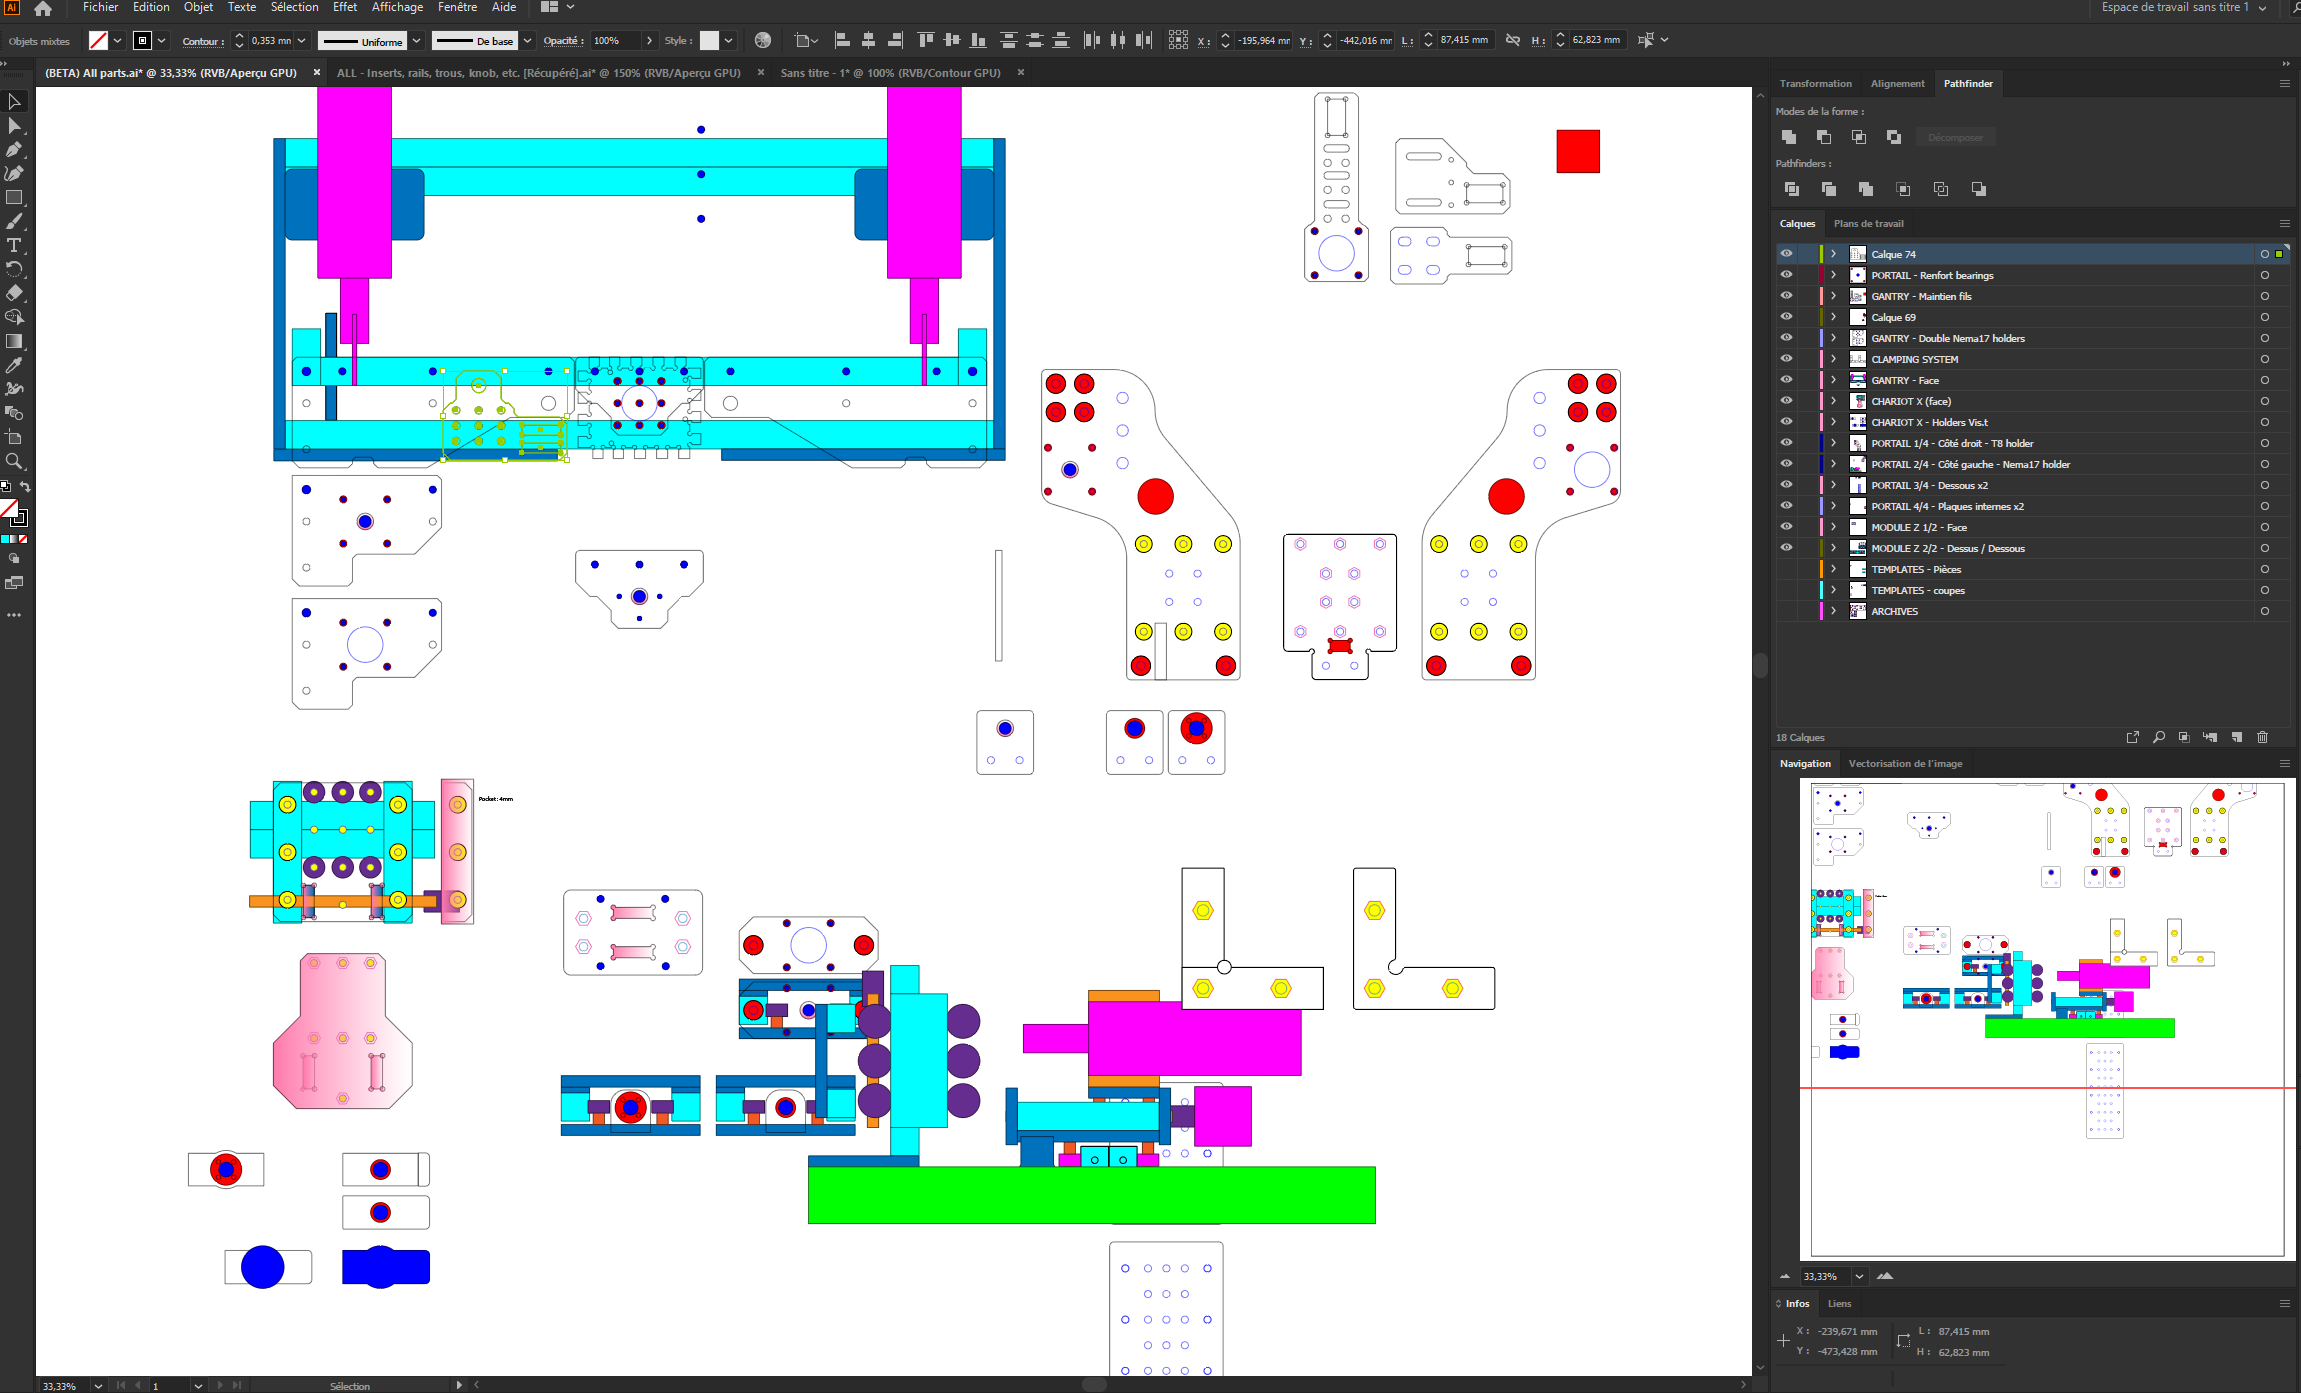
Task: Hide the GANTRY - Face layer
Action: (1786, 380)
